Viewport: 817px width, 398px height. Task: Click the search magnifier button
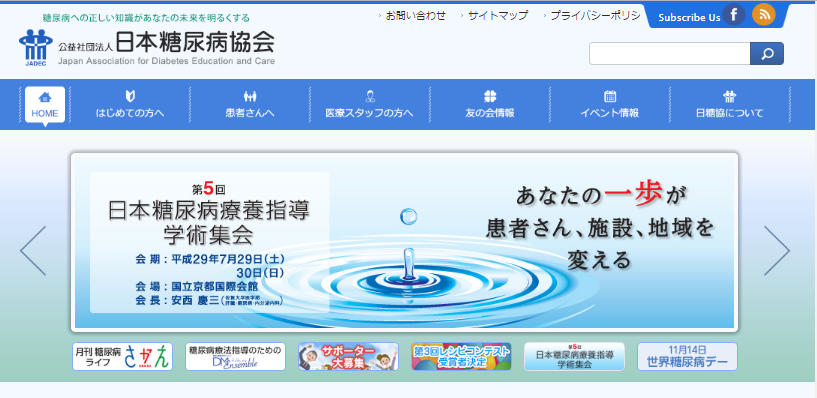(x=766, y=54)
